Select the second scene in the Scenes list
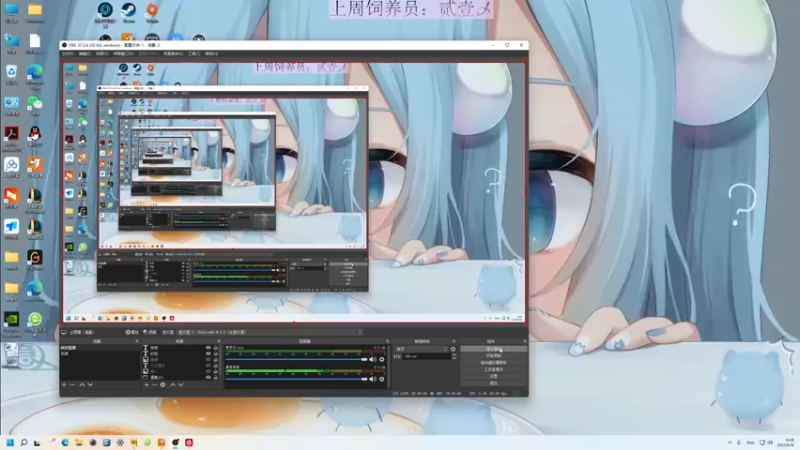This screenshot has height=450, width=800. tap(99, 354)
